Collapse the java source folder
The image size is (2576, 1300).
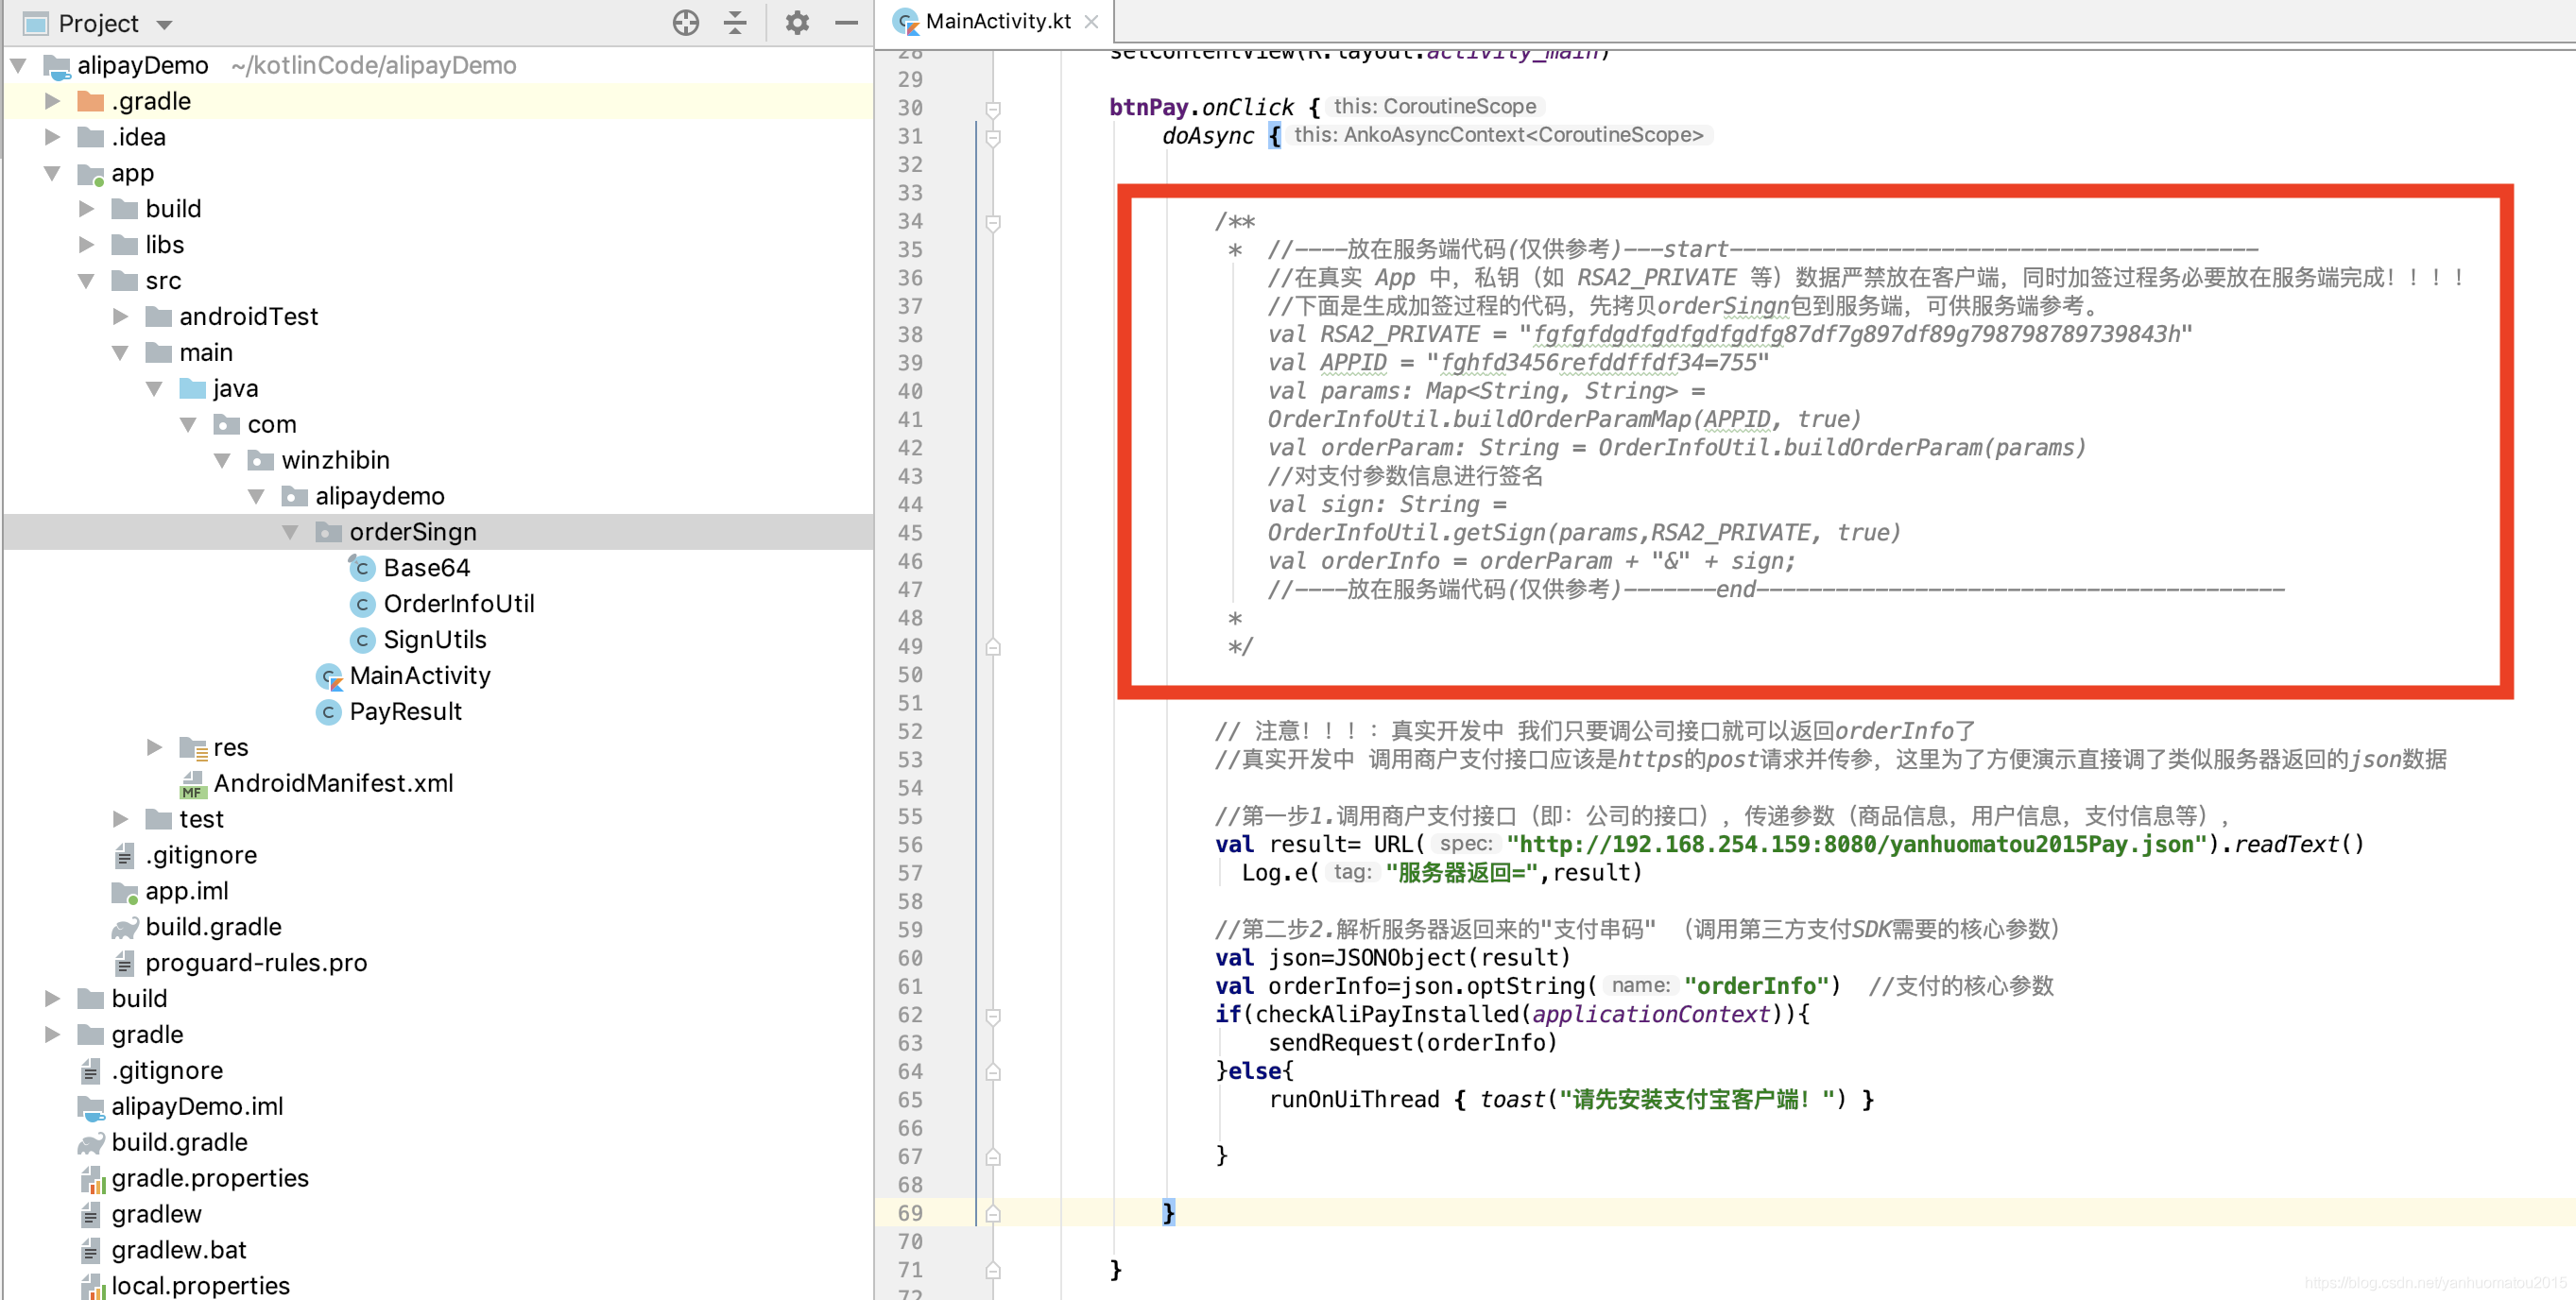(x=154, y=389)
